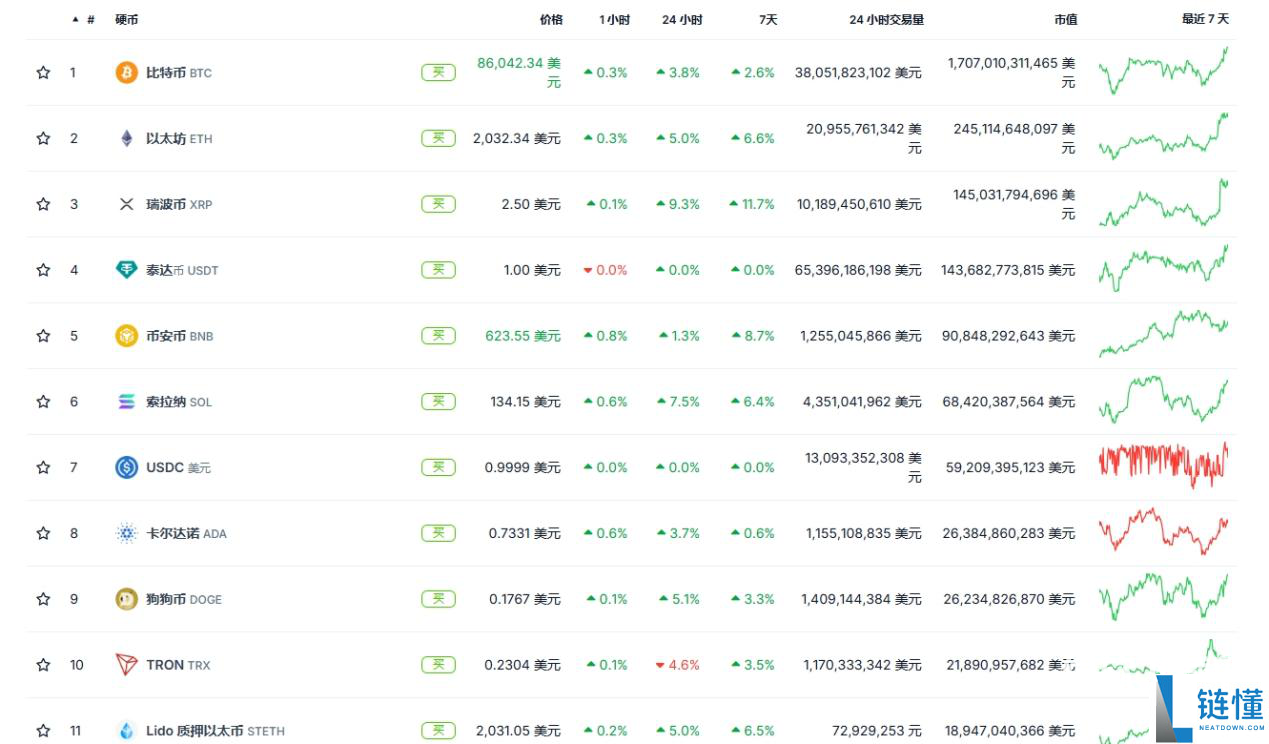Click the 买 buy button for Ethereum
The height and width of the screenshot is (744, 1269).
[438, 138]
